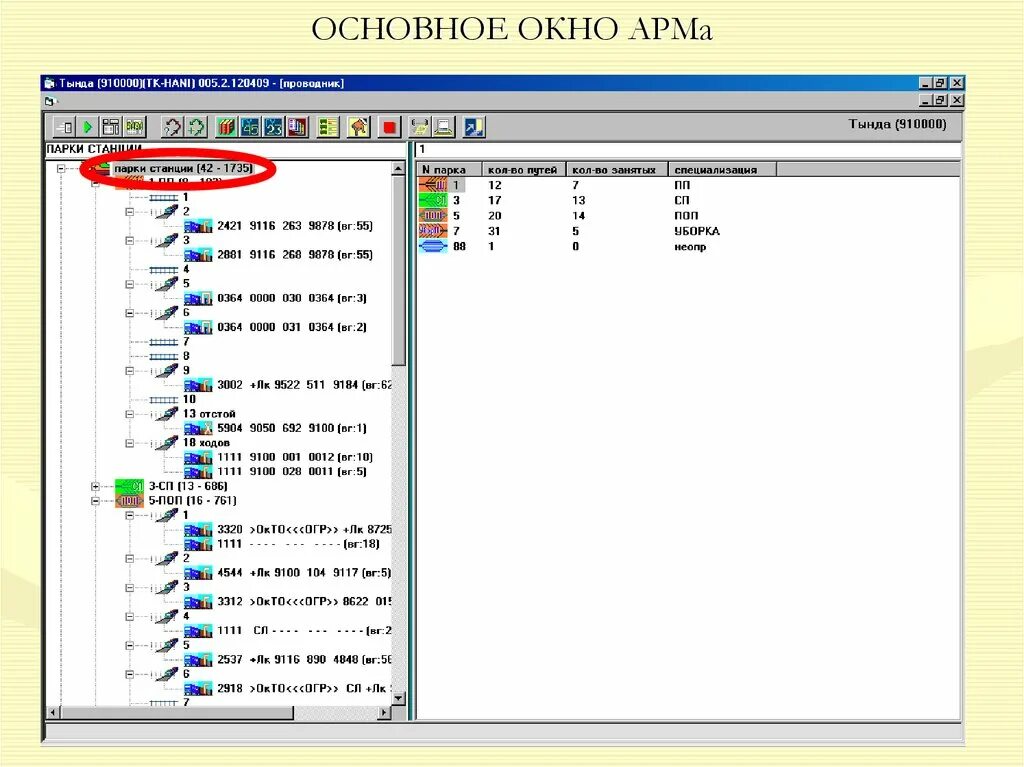Viewport: 1024px width, 767px height.
Task: Click the tree panel scroll up arrow
Action: point(398,169)
